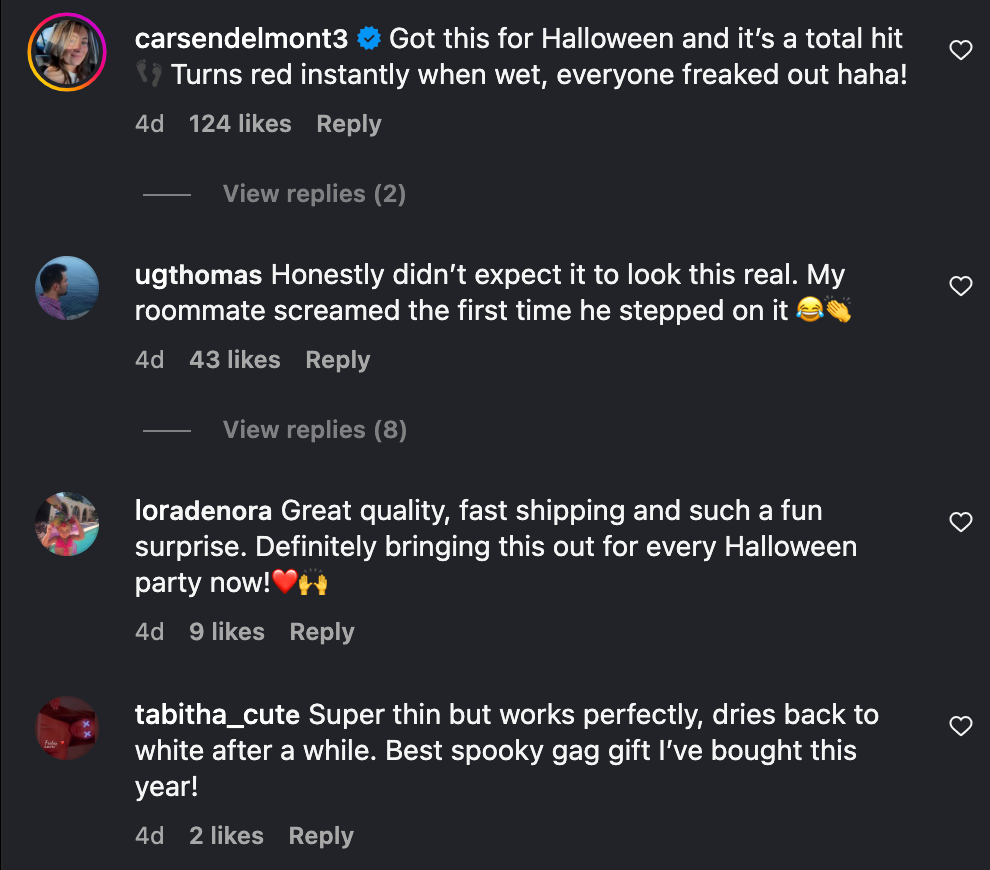Reply to loradenora's comment
Viewport: 990px width, 870px height.
click(x=321, y=632)
